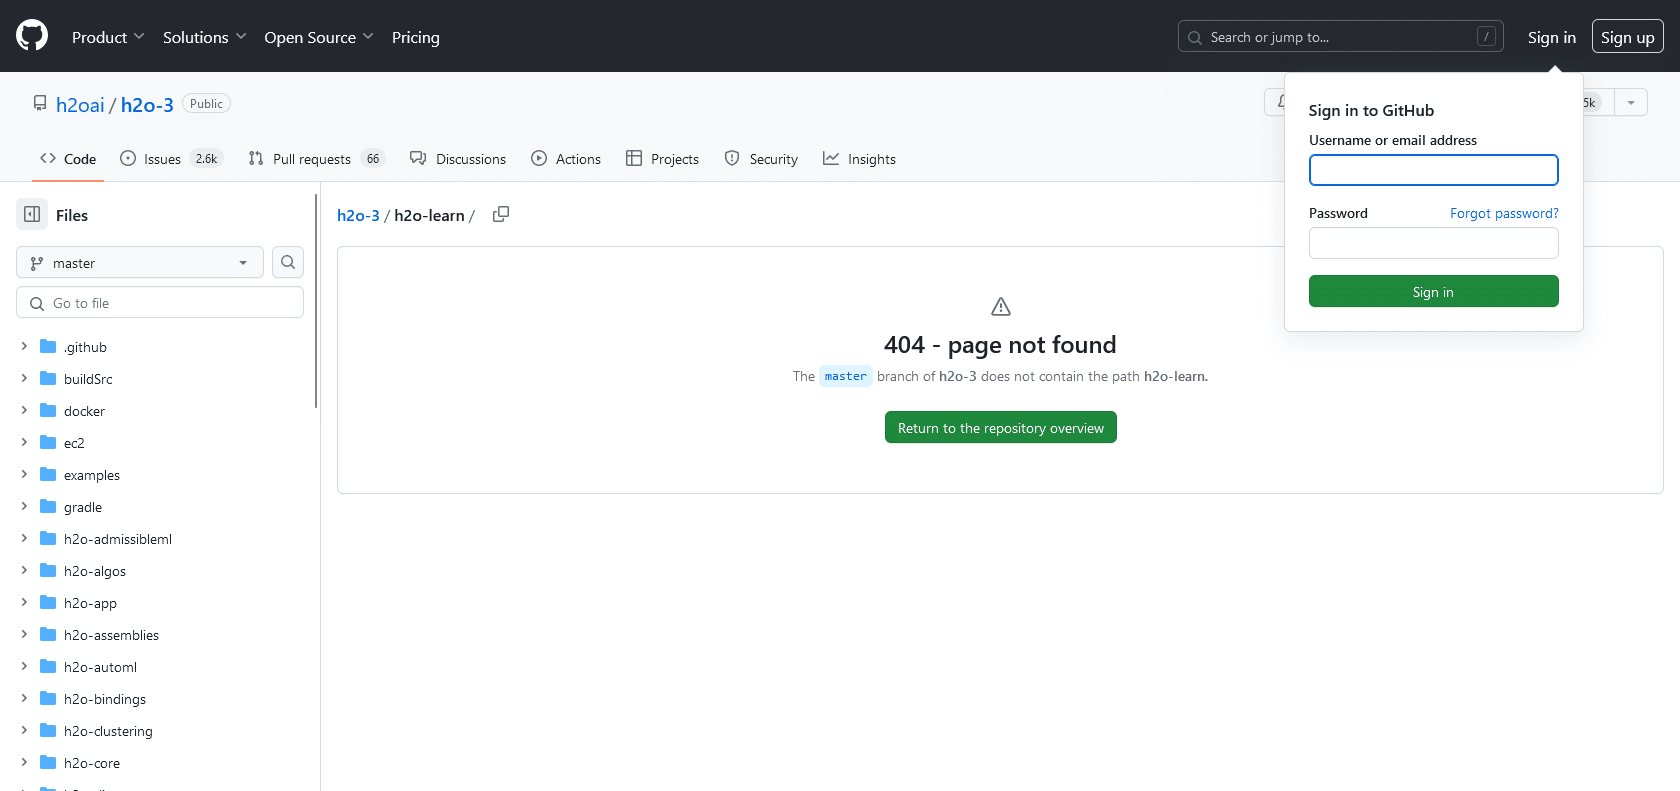Expand the docker tree chevron

click(x=24, y=410)
